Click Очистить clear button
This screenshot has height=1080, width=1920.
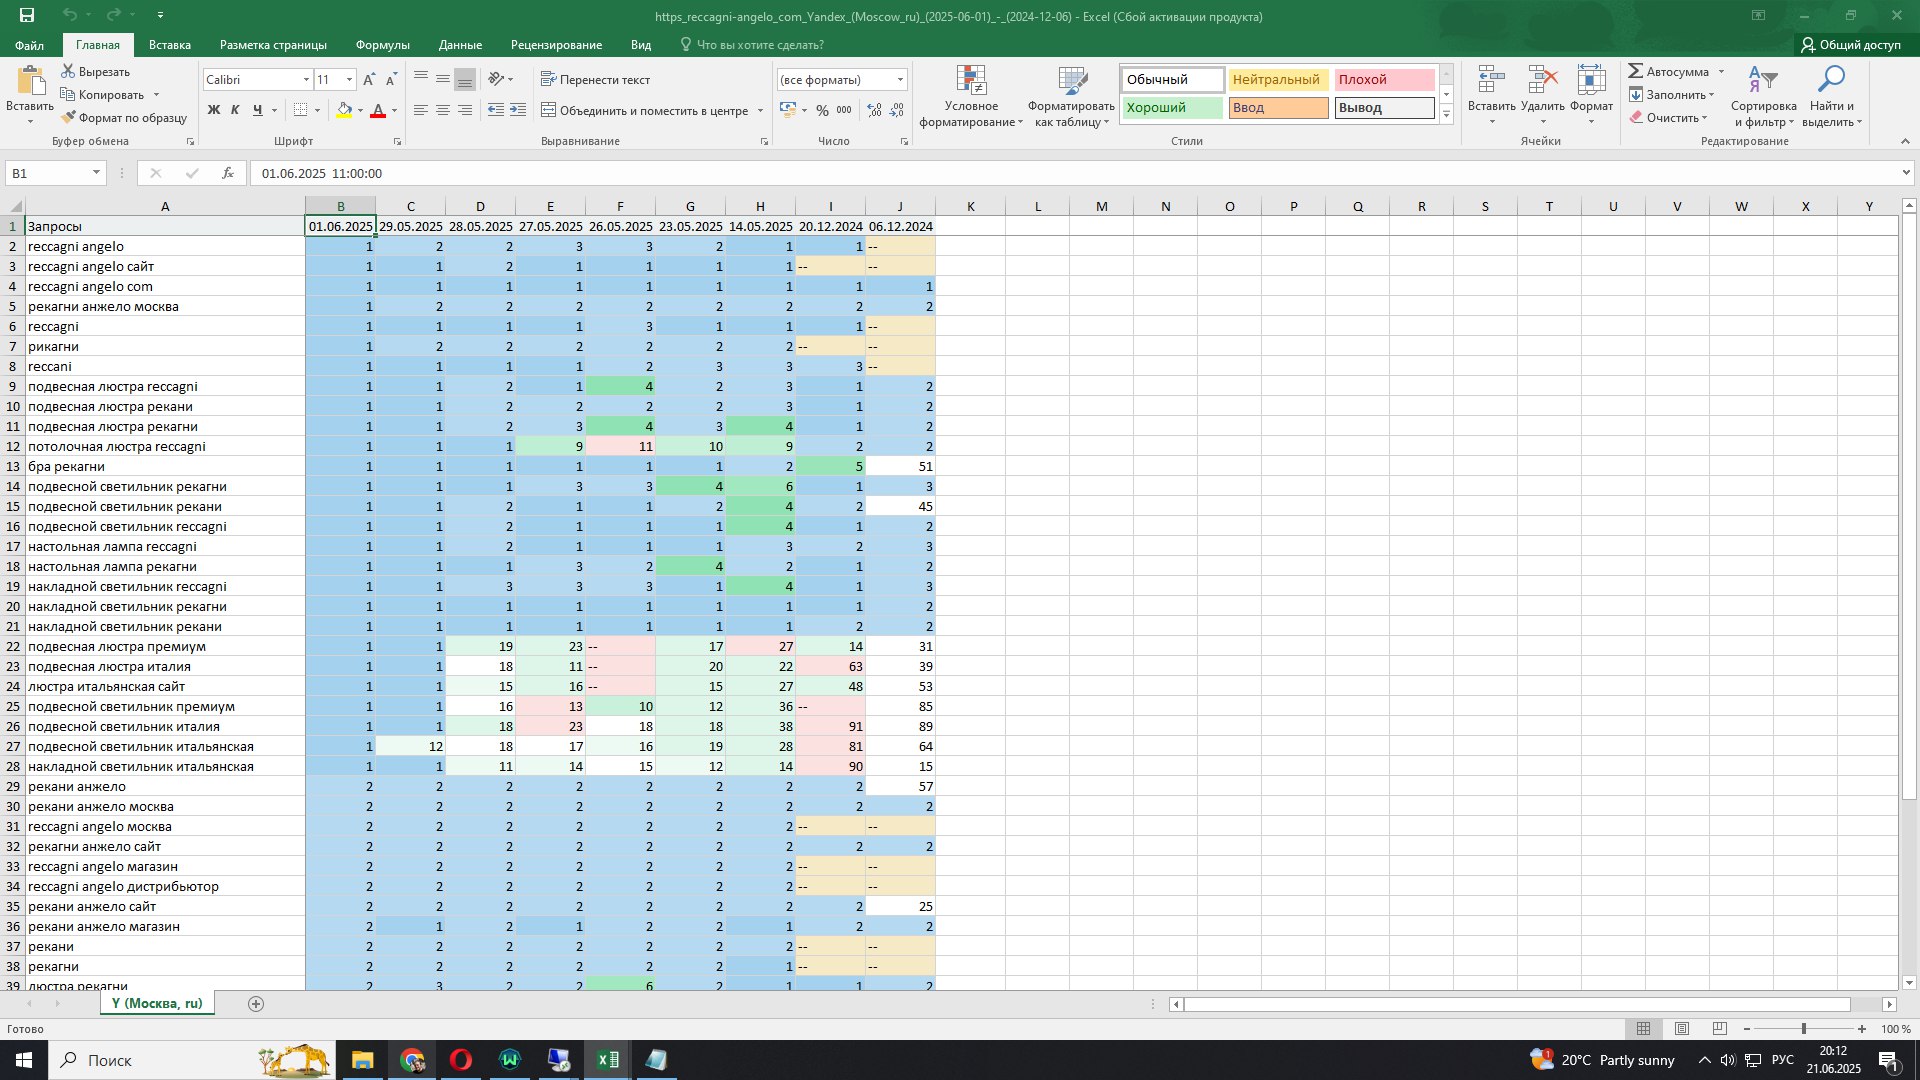pyautogui.click(x=1669, y=118)
